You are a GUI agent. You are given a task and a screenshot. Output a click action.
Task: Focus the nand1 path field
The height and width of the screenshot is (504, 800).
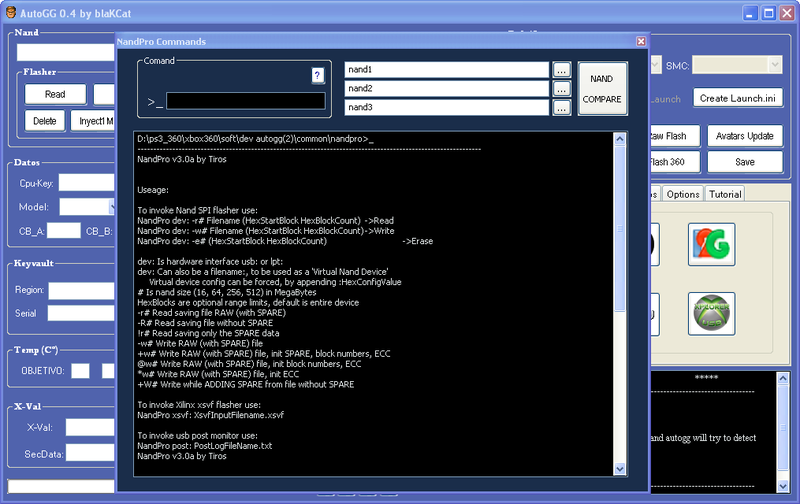click(446, 70)
